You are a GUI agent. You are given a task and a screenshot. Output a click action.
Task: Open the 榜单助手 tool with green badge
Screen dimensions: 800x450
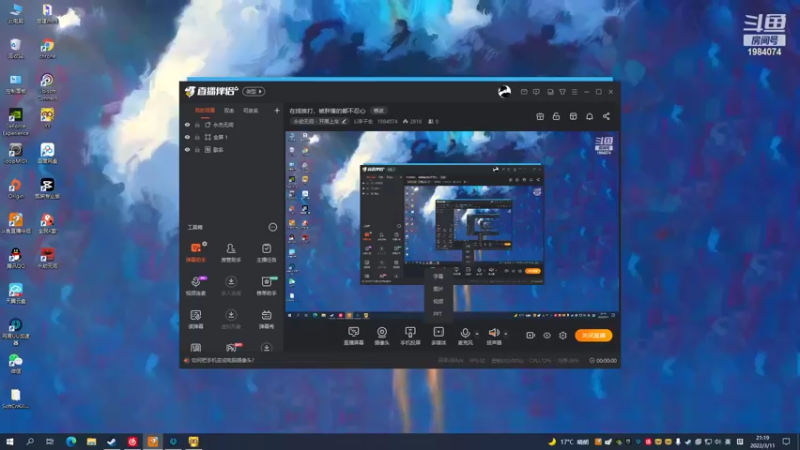coord(266,286)
